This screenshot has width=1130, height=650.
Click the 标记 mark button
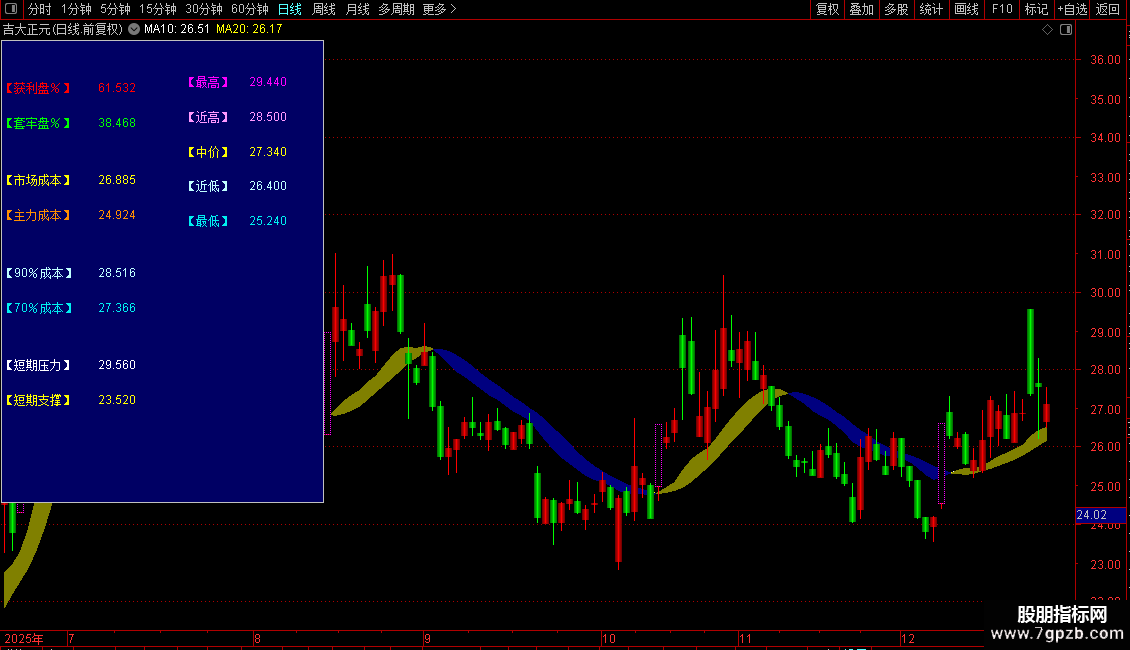1036,9
